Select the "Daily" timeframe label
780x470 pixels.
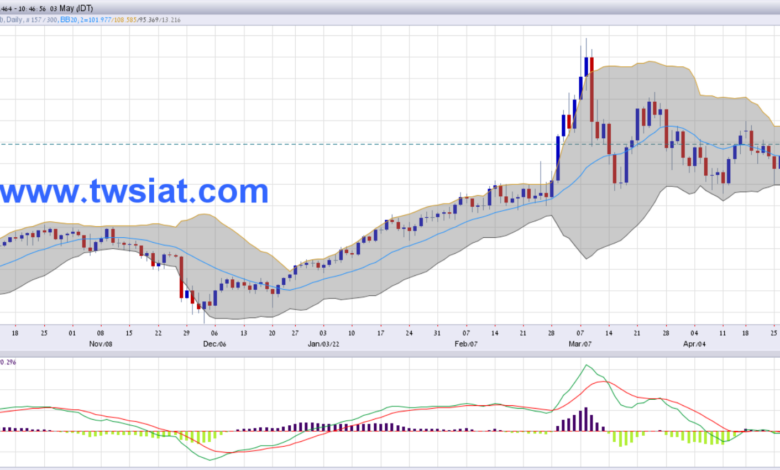(13, 20)
